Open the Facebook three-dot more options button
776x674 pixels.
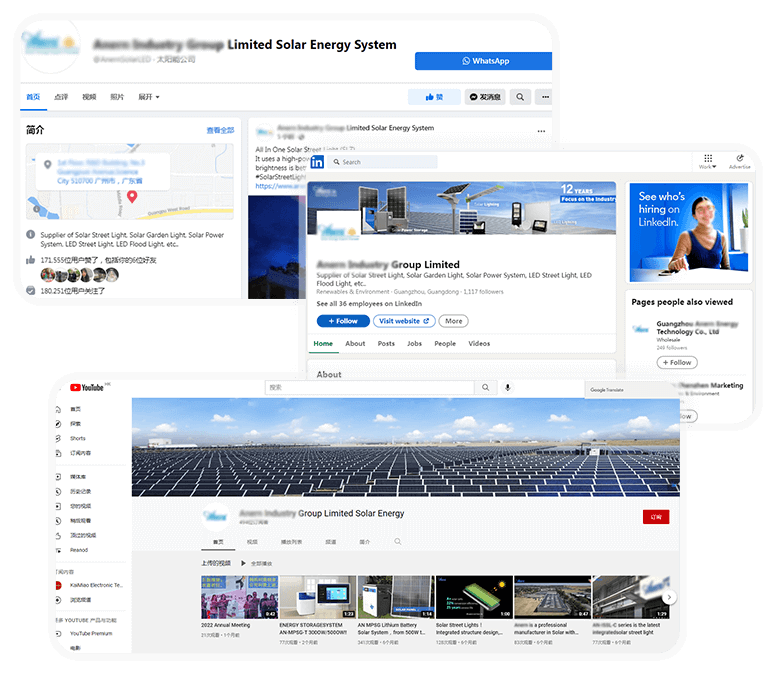click(544, 97)
